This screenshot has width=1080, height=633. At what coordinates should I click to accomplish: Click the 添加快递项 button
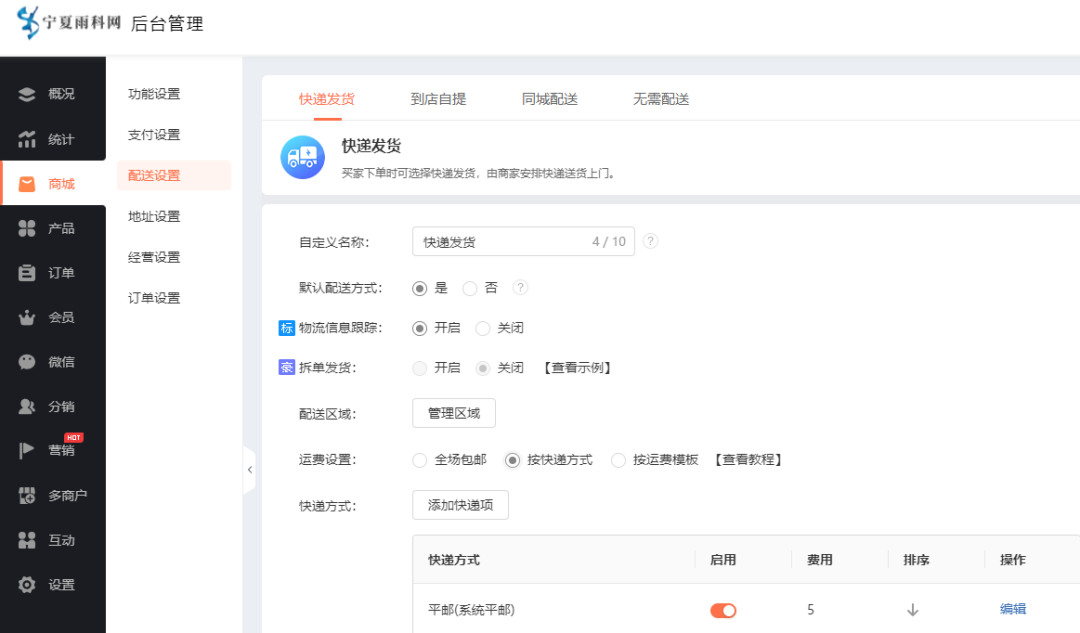tap(460, 505)
